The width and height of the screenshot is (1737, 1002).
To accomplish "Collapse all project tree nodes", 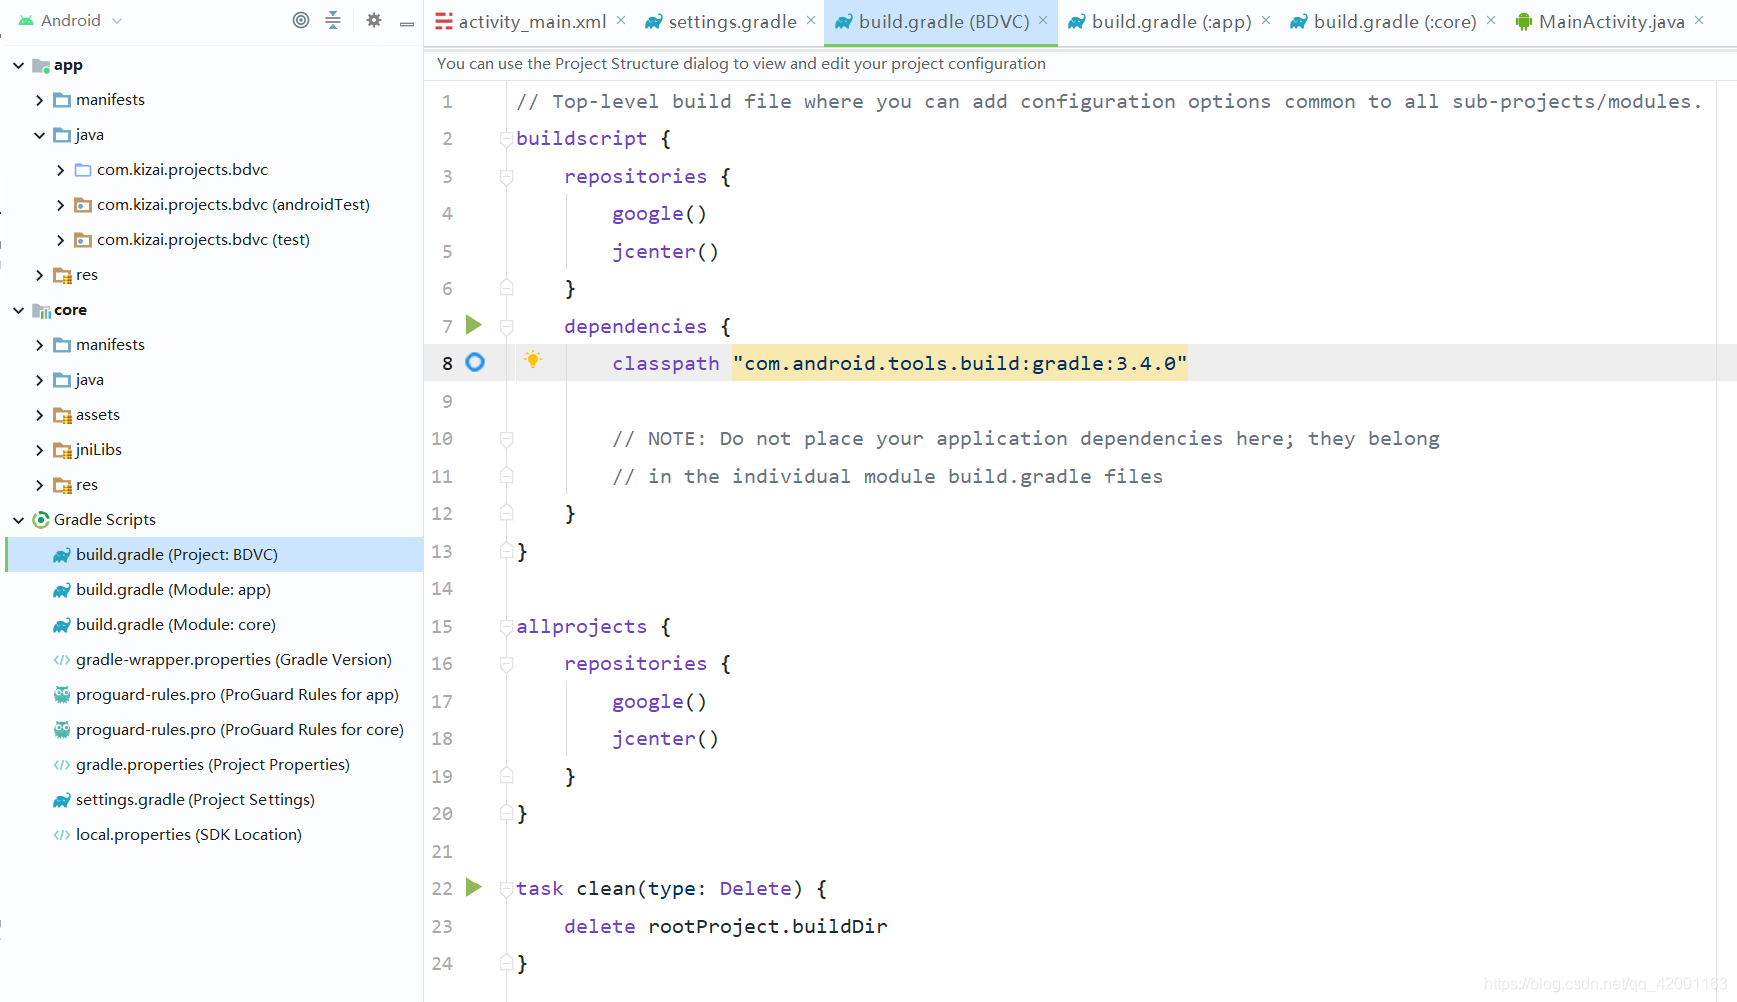I will pos(333,20).
